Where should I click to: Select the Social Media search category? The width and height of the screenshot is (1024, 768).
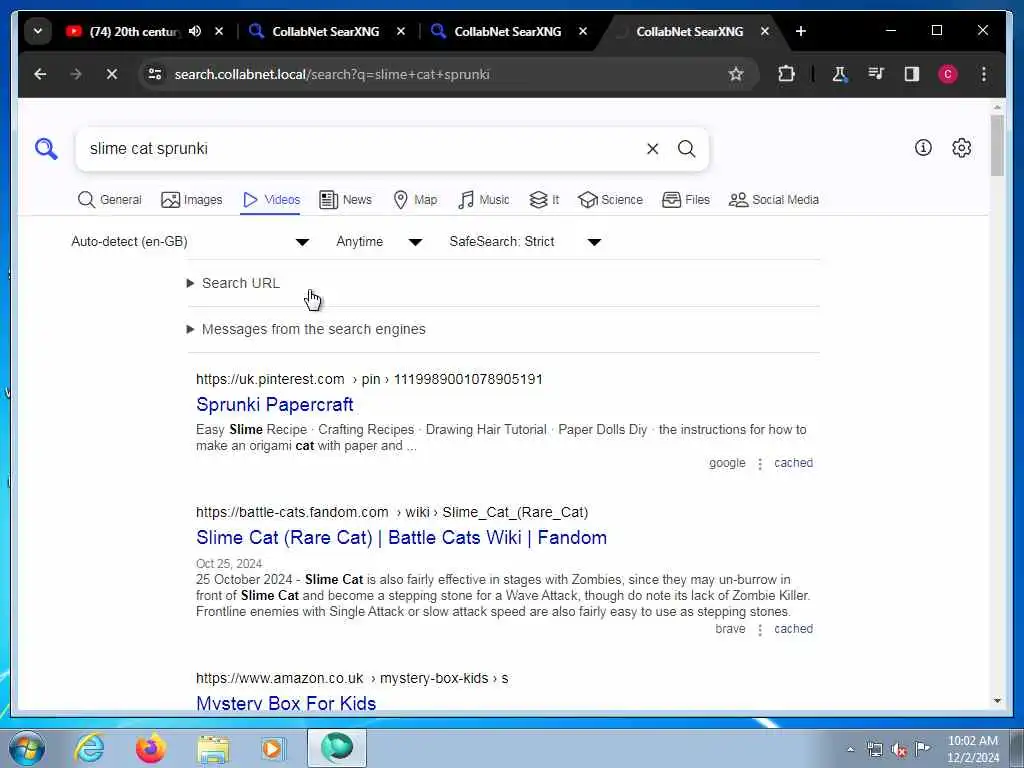click(774, 200)
